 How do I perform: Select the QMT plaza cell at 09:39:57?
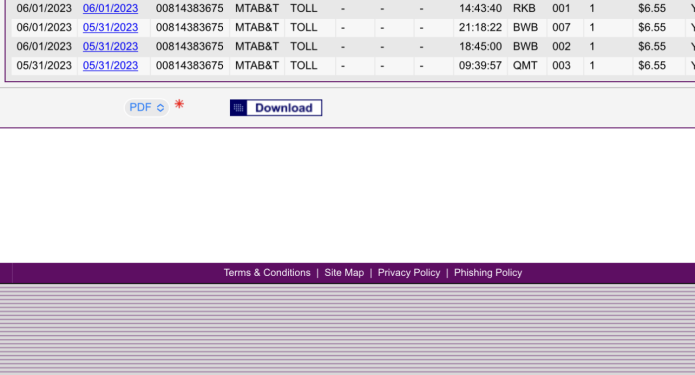pos(525,66)
